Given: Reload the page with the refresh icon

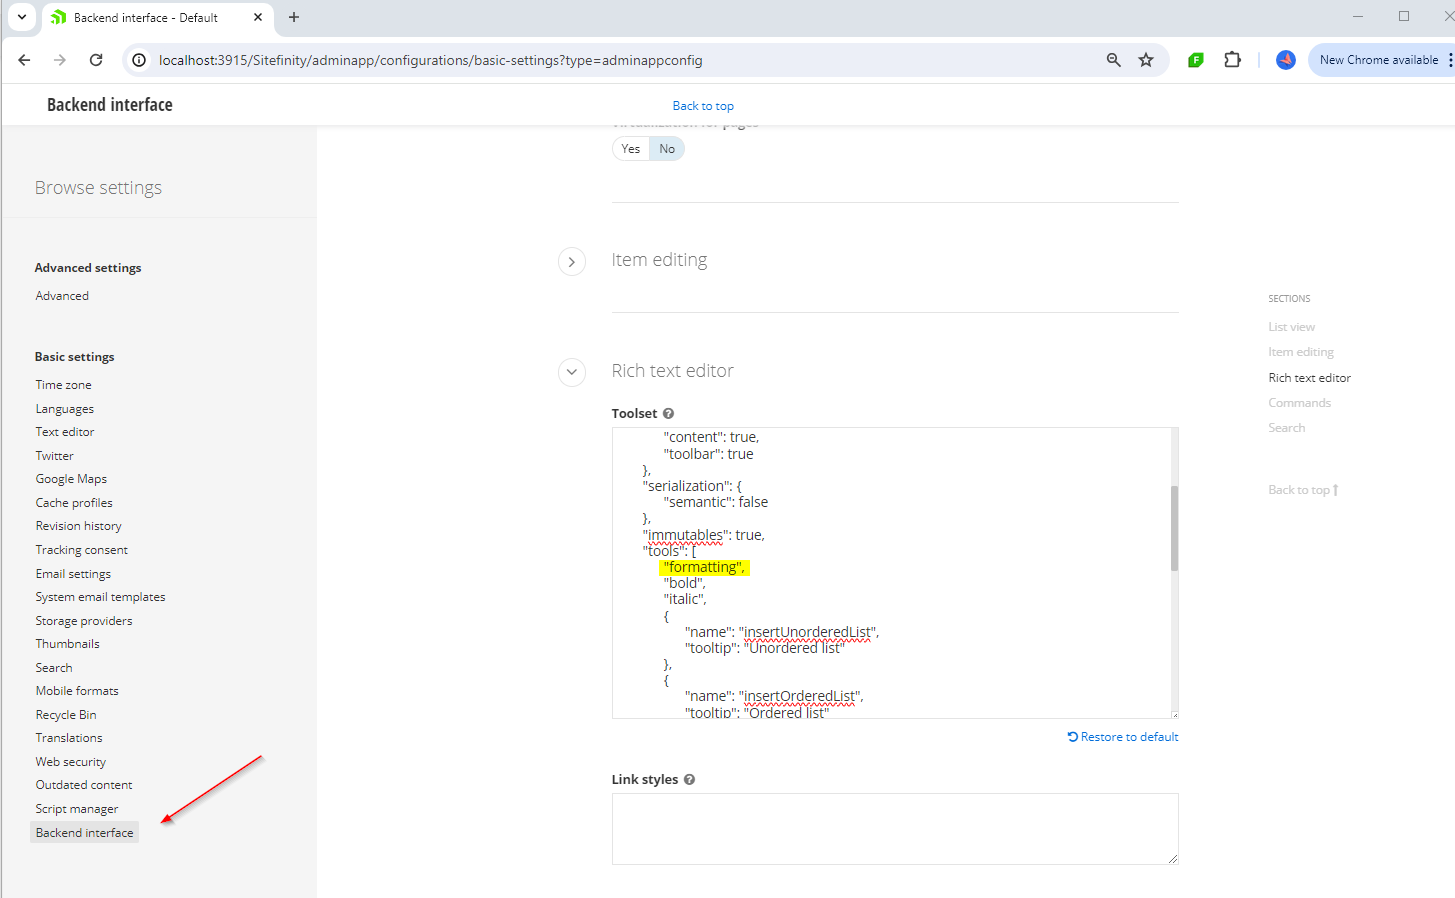Looking at the screenshot, I should (x=96, y=60).
